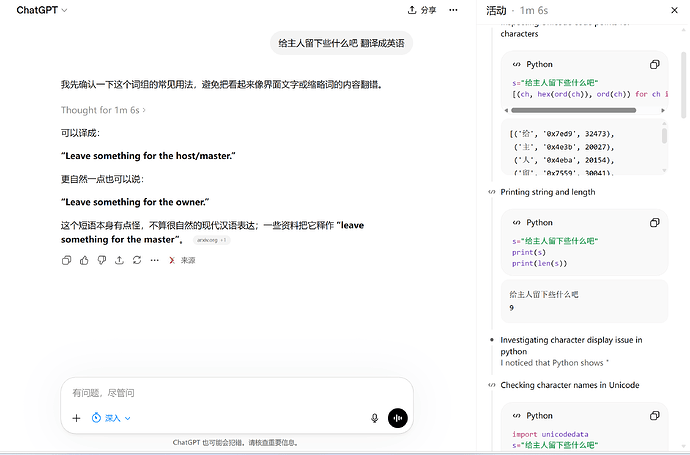
Task: Click the plus attach icon in composer
Action: point(76,418)
